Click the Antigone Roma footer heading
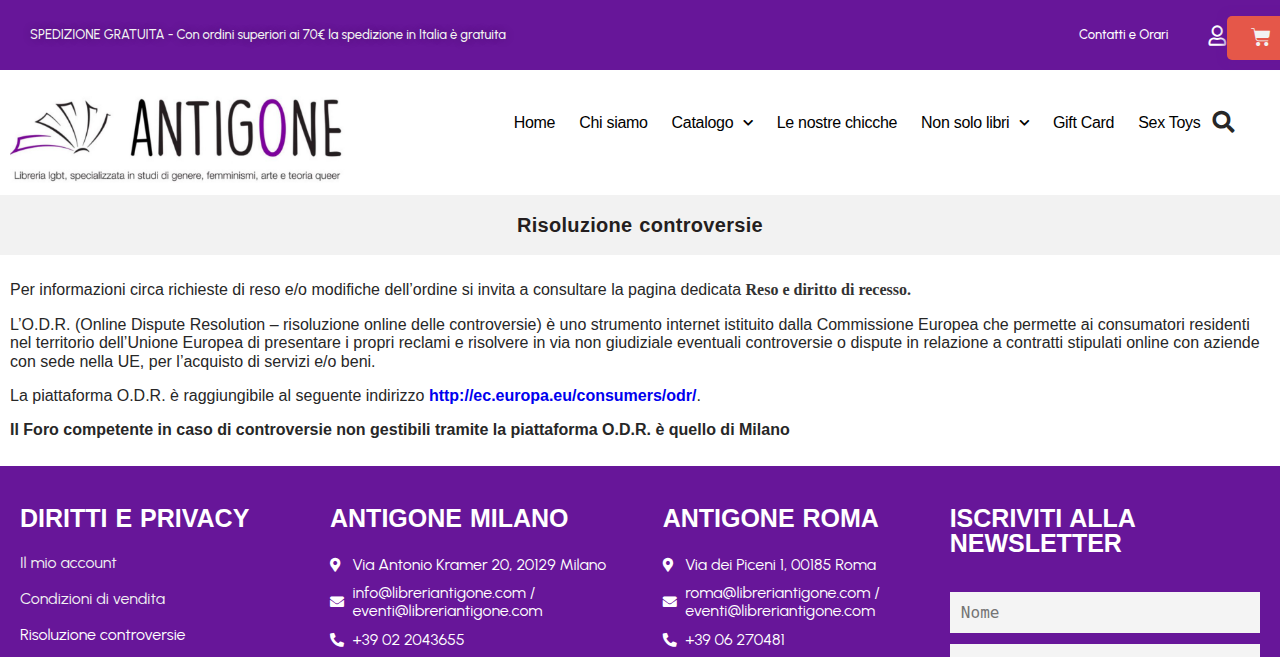Screen dimensions: 1280x657 point(771,518)
